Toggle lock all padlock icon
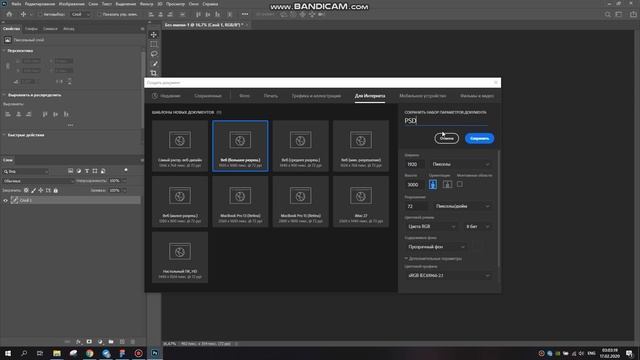 [56, 190]
